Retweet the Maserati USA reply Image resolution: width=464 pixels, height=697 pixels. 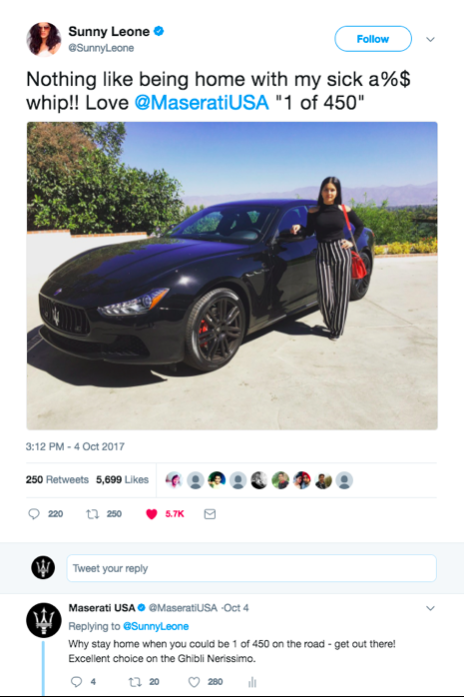[135, 681]
